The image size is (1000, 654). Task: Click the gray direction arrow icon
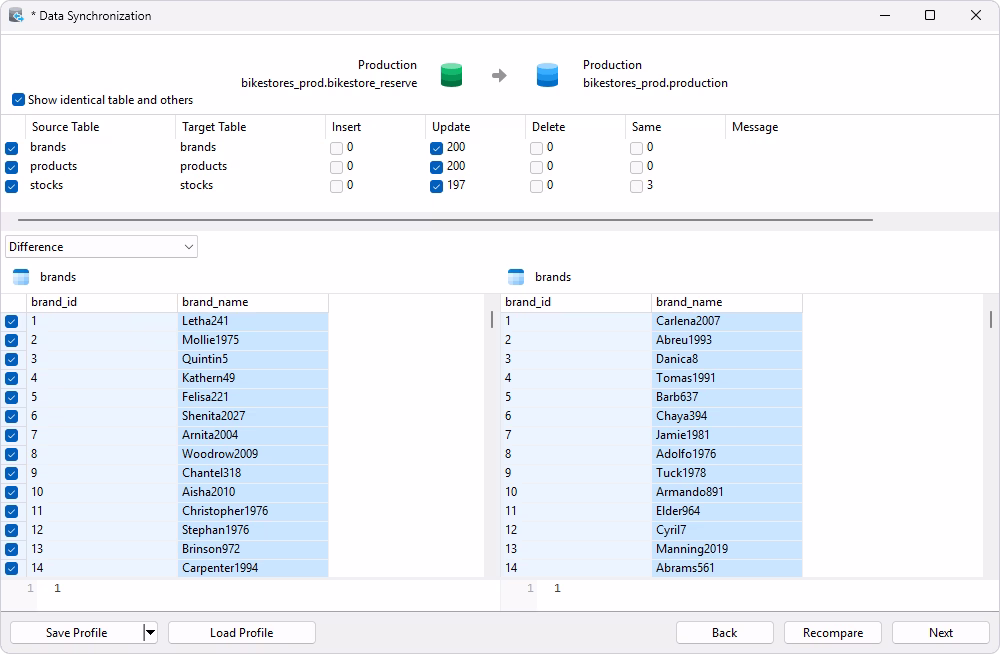(x=499, y=76)
